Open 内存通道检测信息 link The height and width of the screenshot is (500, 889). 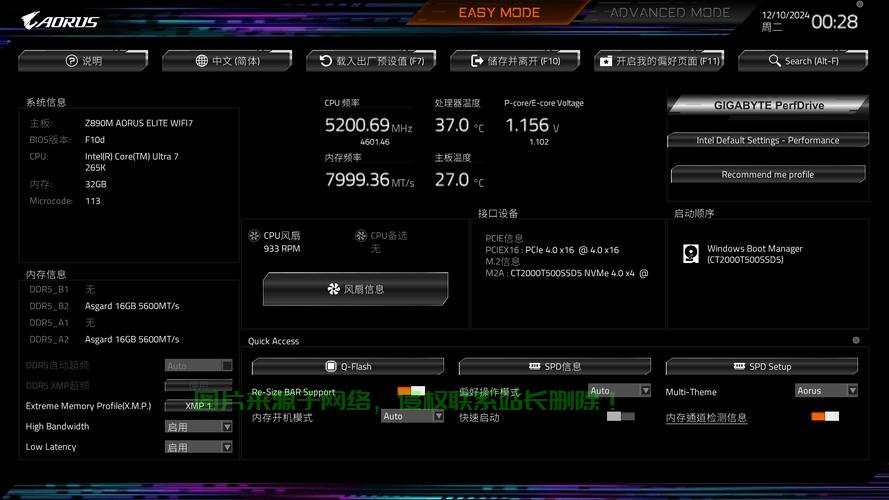click(706, 418)
